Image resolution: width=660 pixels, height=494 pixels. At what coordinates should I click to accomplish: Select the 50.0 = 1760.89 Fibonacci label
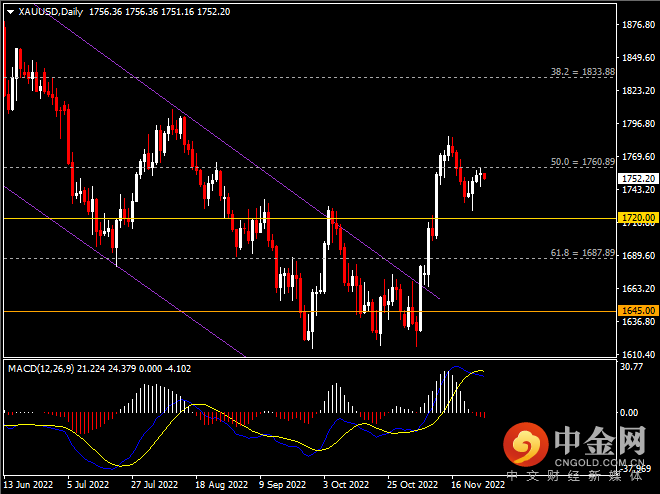tap(582, 161)
